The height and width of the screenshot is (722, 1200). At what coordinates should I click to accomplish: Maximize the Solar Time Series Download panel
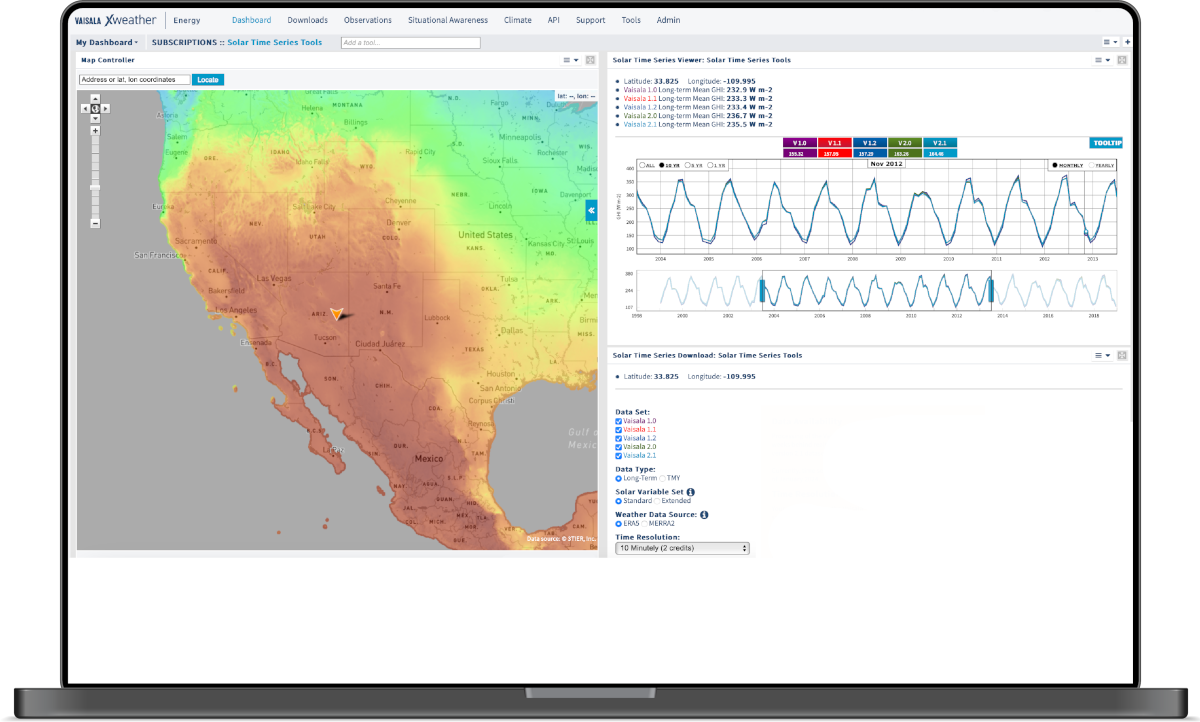pos(1122,355)
